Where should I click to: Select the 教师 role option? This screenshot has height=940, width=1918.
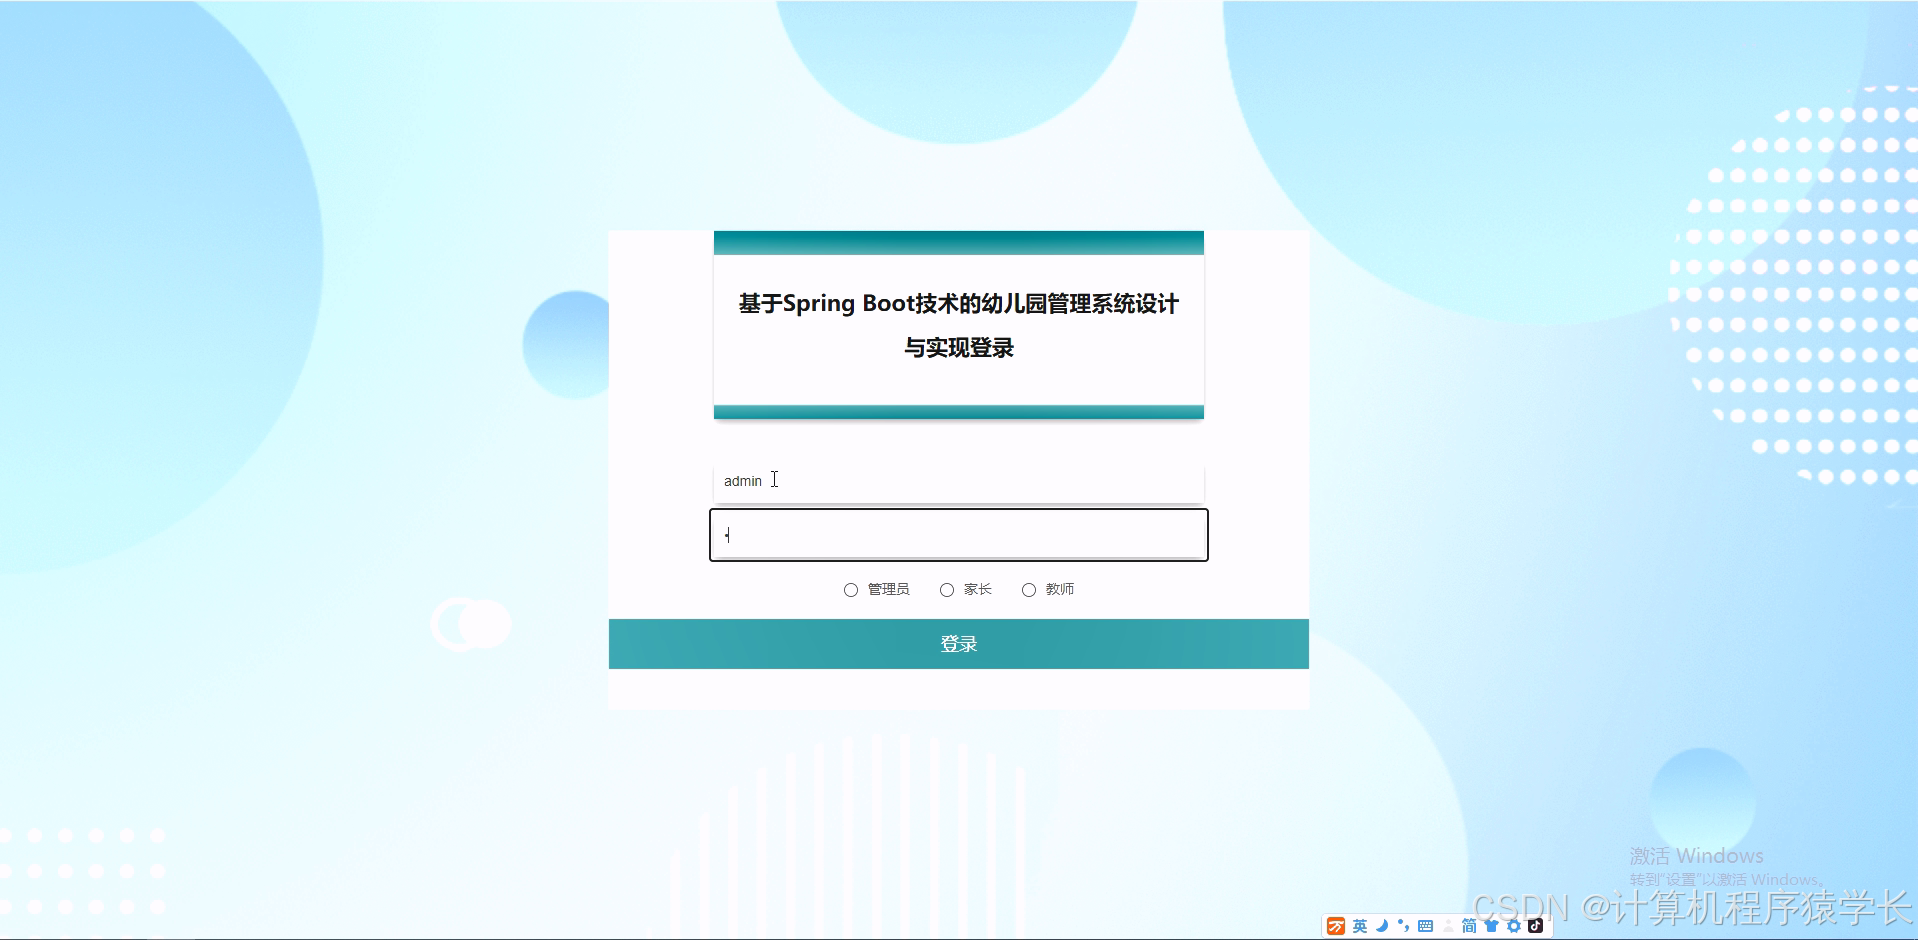pos(1029,589)
